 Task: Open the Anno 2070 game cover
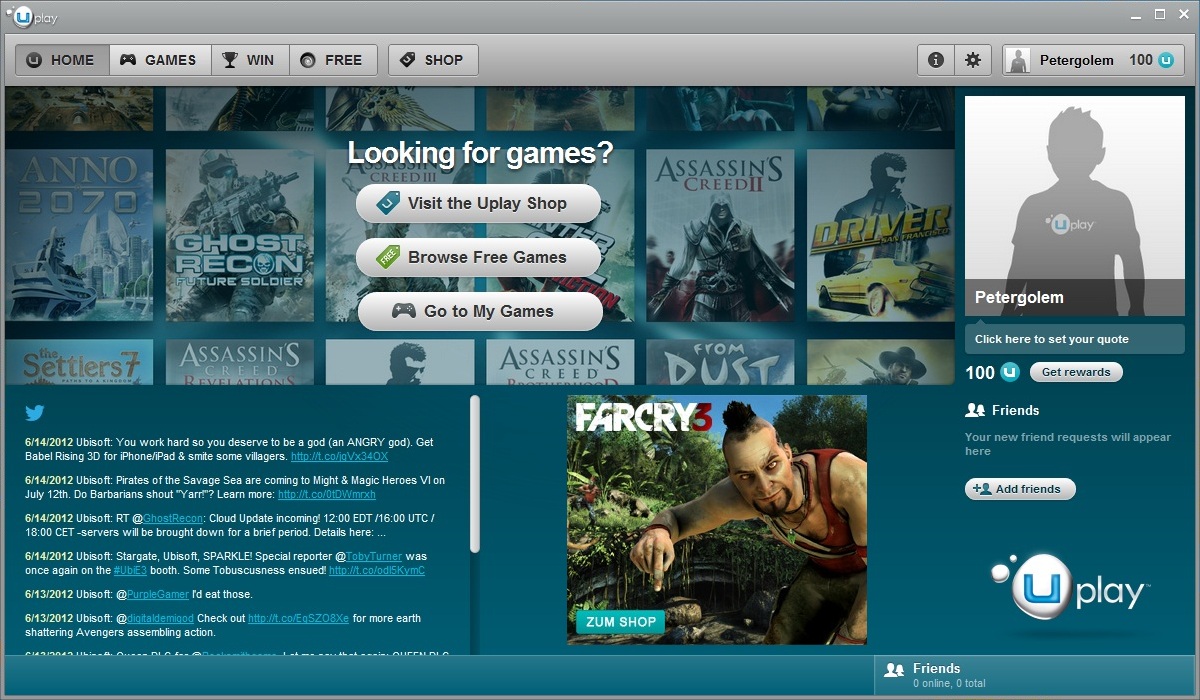coord(79,235)
